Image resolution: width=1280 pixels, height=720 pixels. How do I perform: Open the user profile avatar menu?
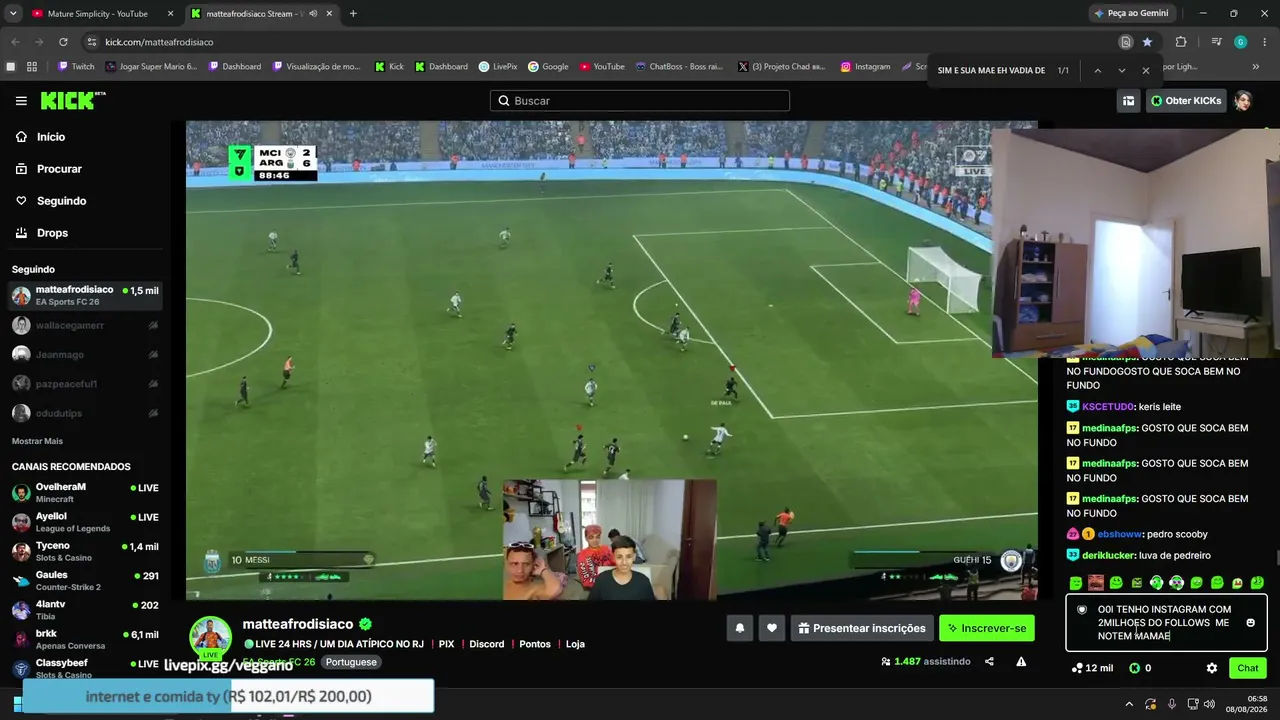point(1243,101)
